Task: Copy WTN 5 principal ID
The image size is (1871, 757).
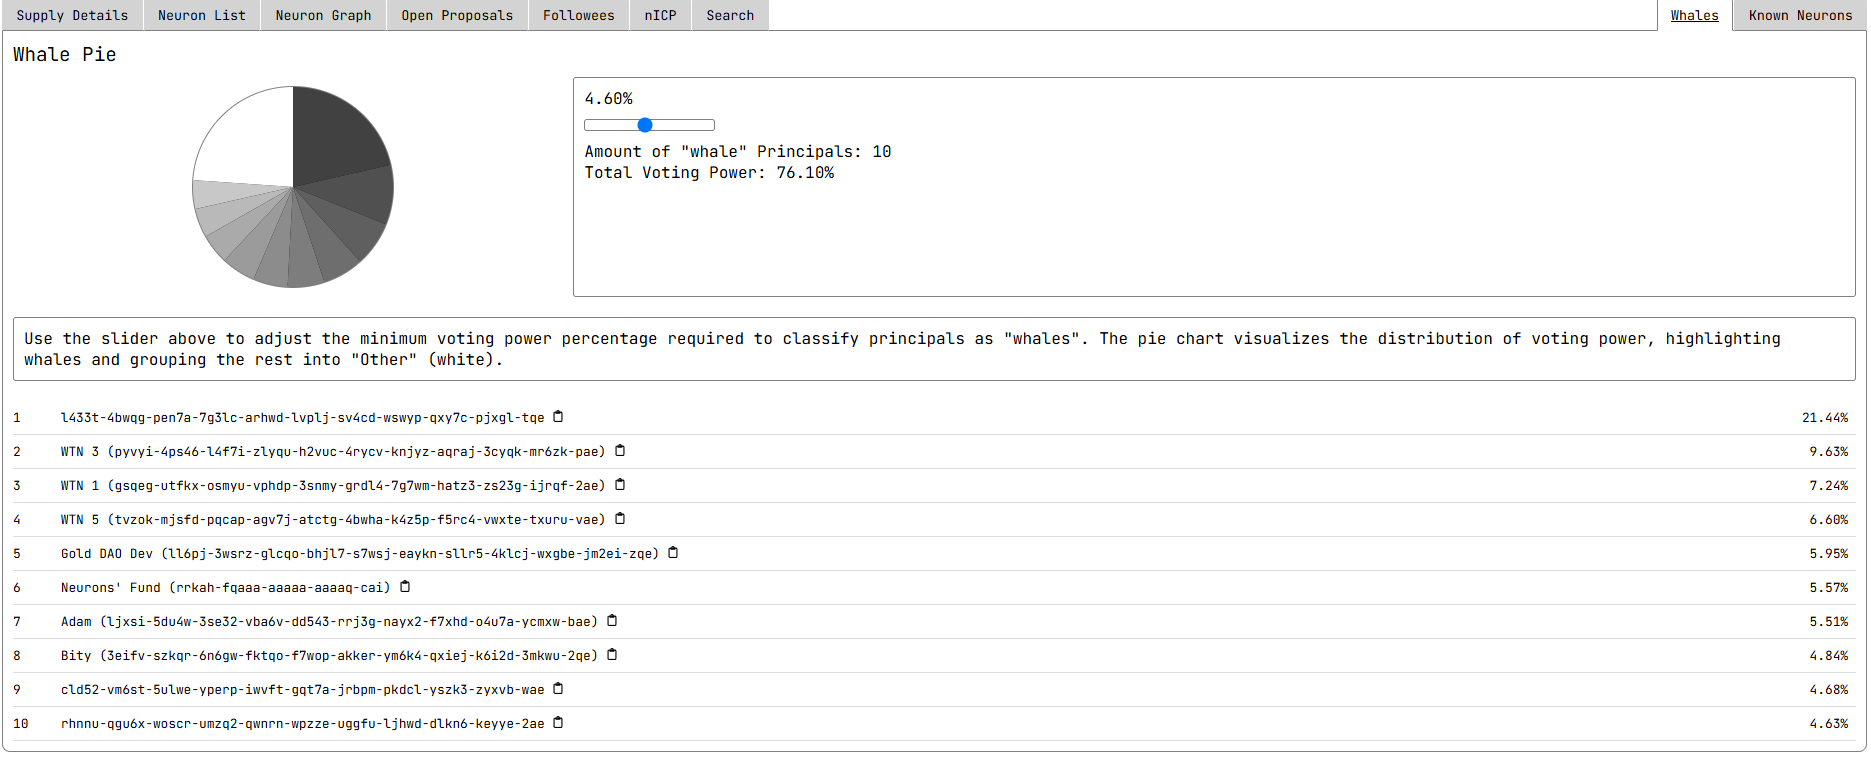Action: [620, 519]
